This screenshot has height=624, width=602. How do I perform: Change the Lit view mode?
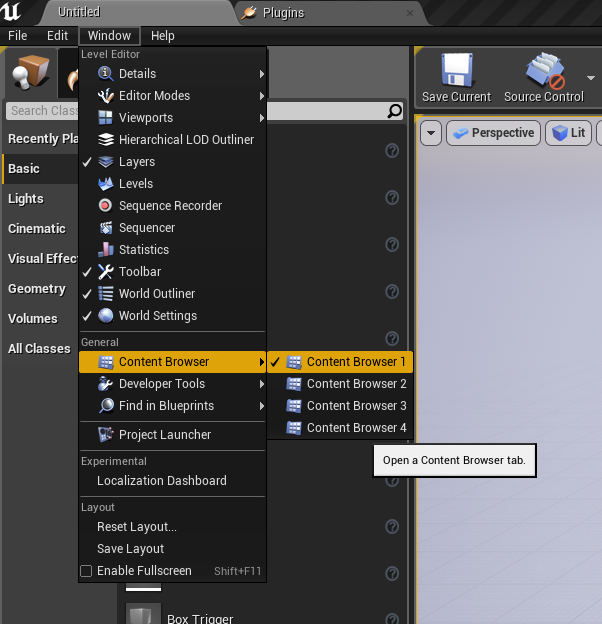(568, 133)
